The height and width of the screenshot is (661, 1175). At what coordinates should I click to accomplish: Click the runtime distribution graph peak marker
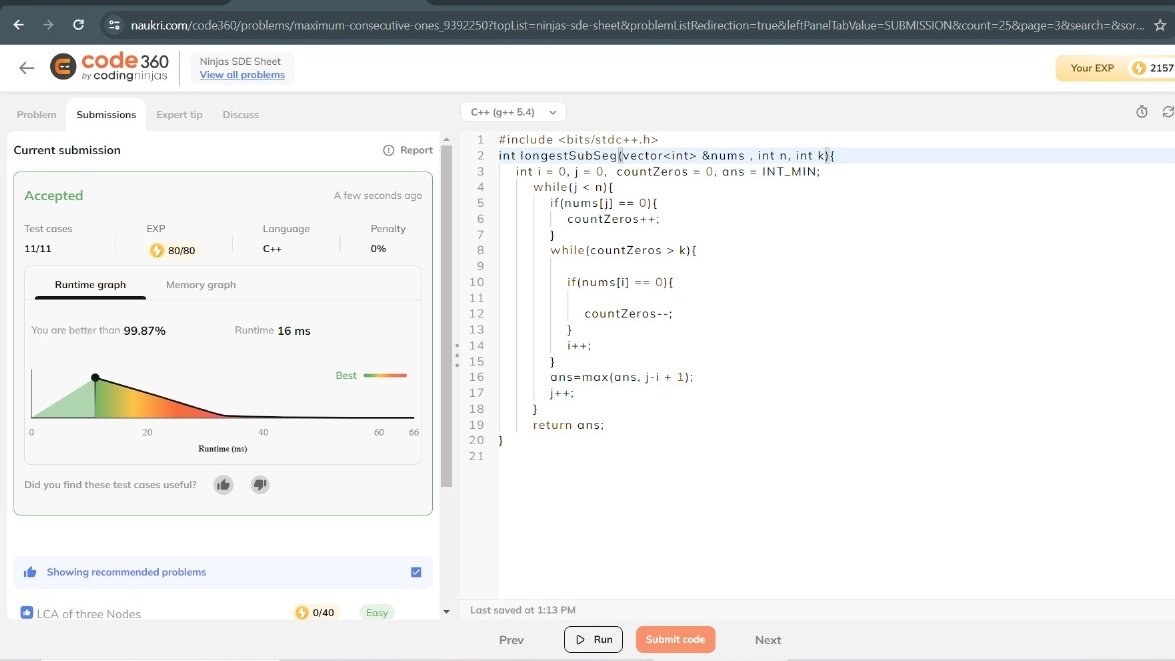tap(96, 377)
